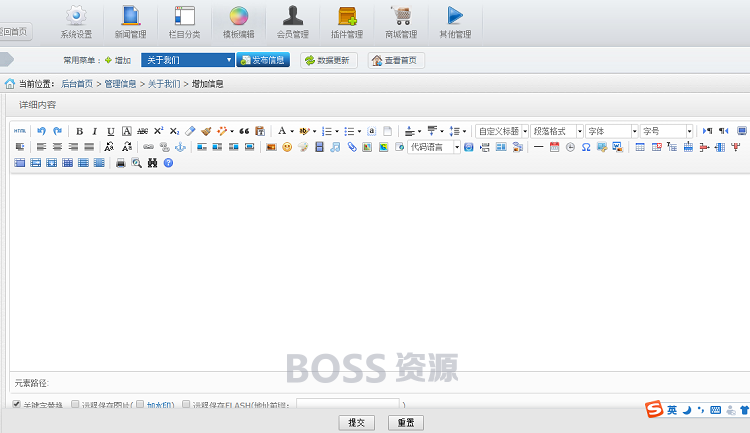This screenshot has width=750, height=433.
Task: Apply superscript formatting
Action: [158, 131]
